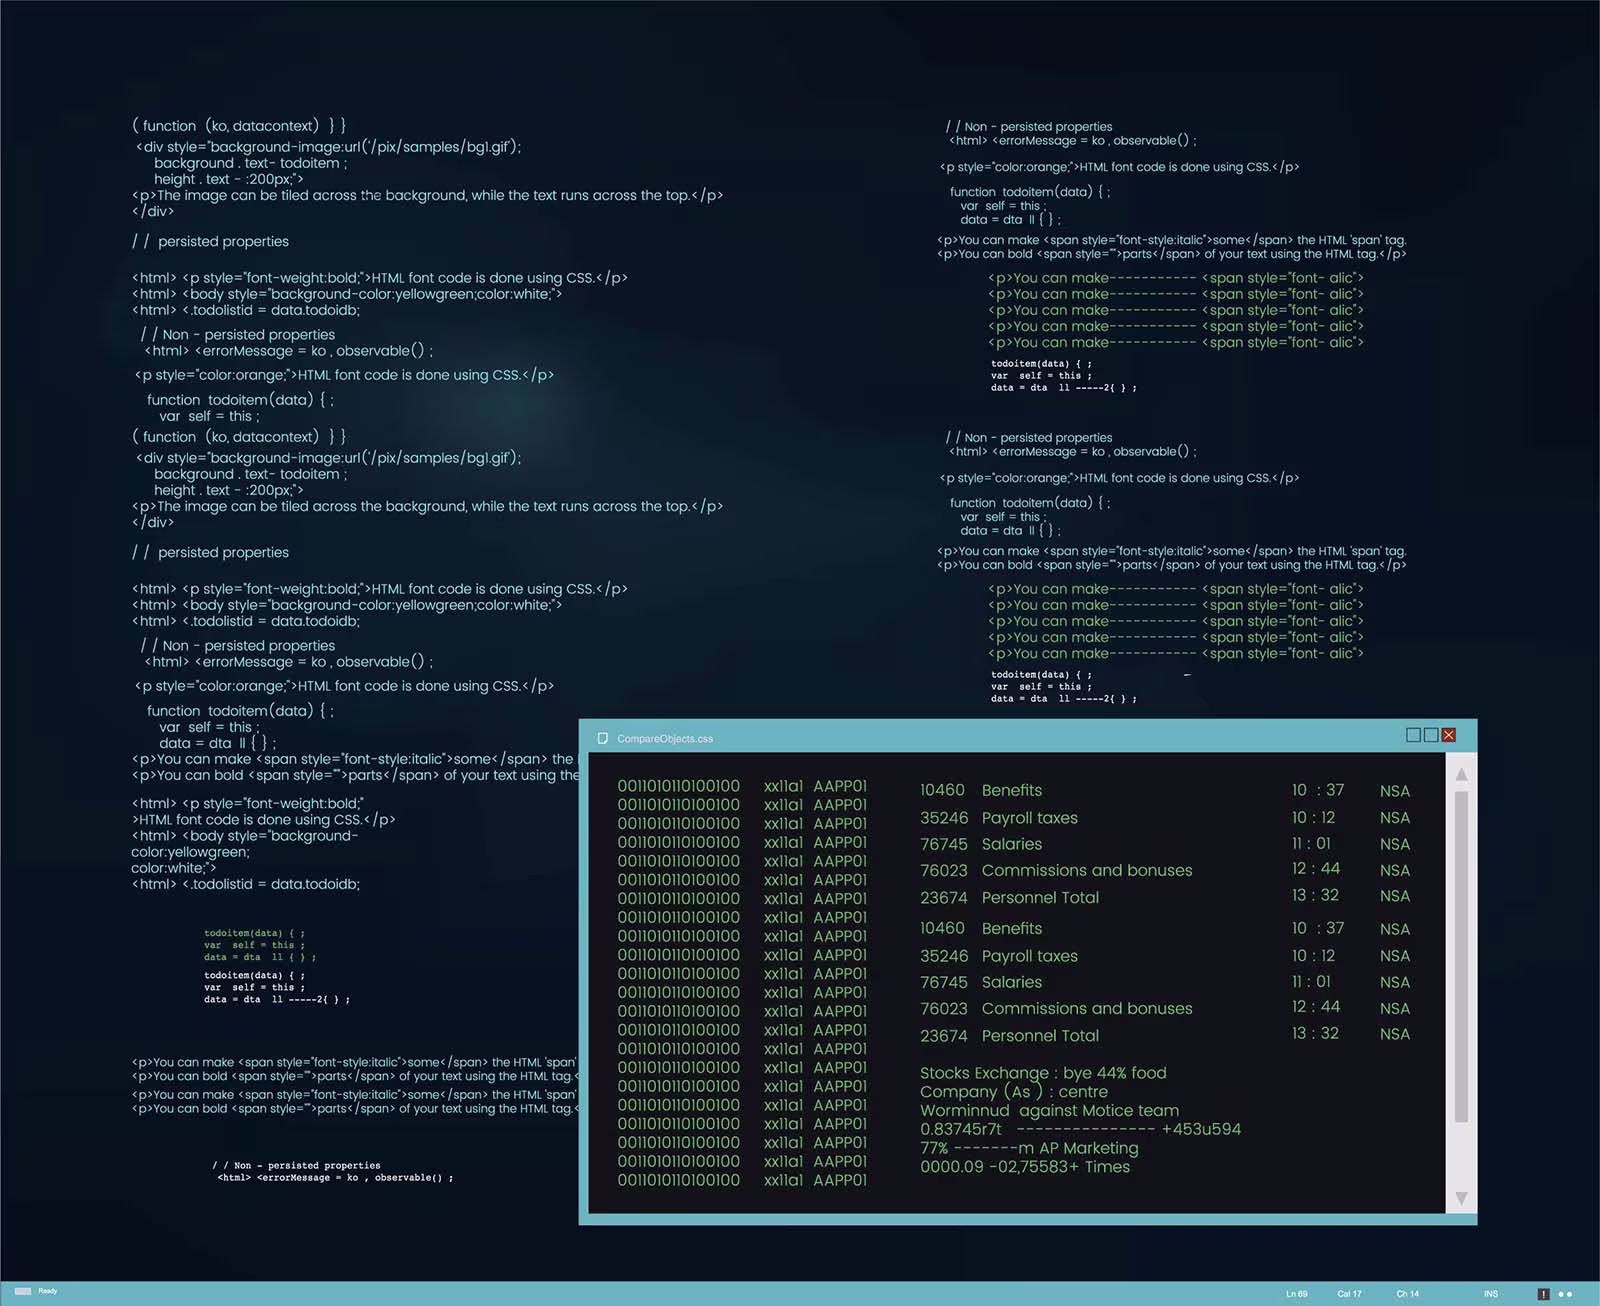Click the topmost NSA label in right column
Screen dimensions: 1600x1306
coord(1394,790)
